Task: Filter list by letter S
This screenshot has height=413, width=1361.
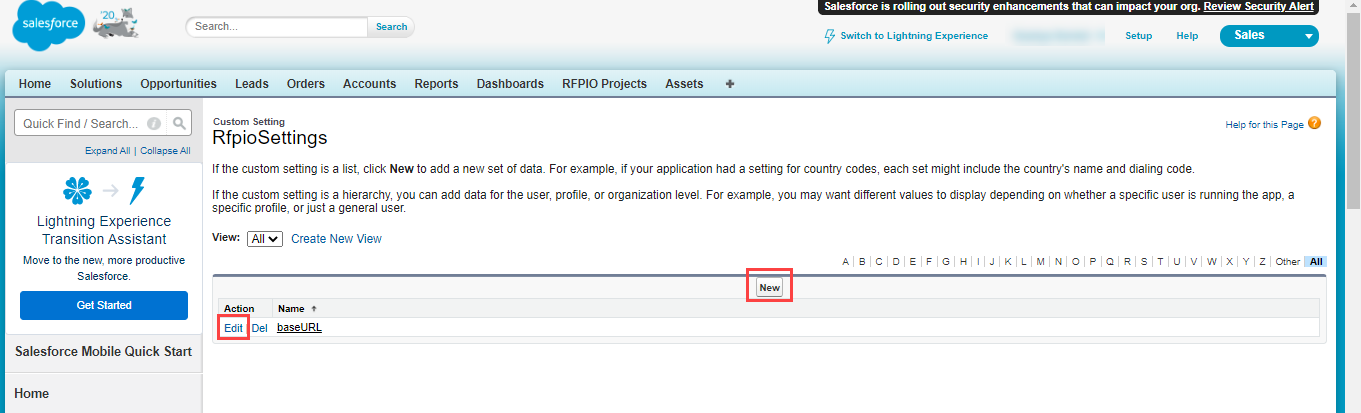Action: point(1144,262)
